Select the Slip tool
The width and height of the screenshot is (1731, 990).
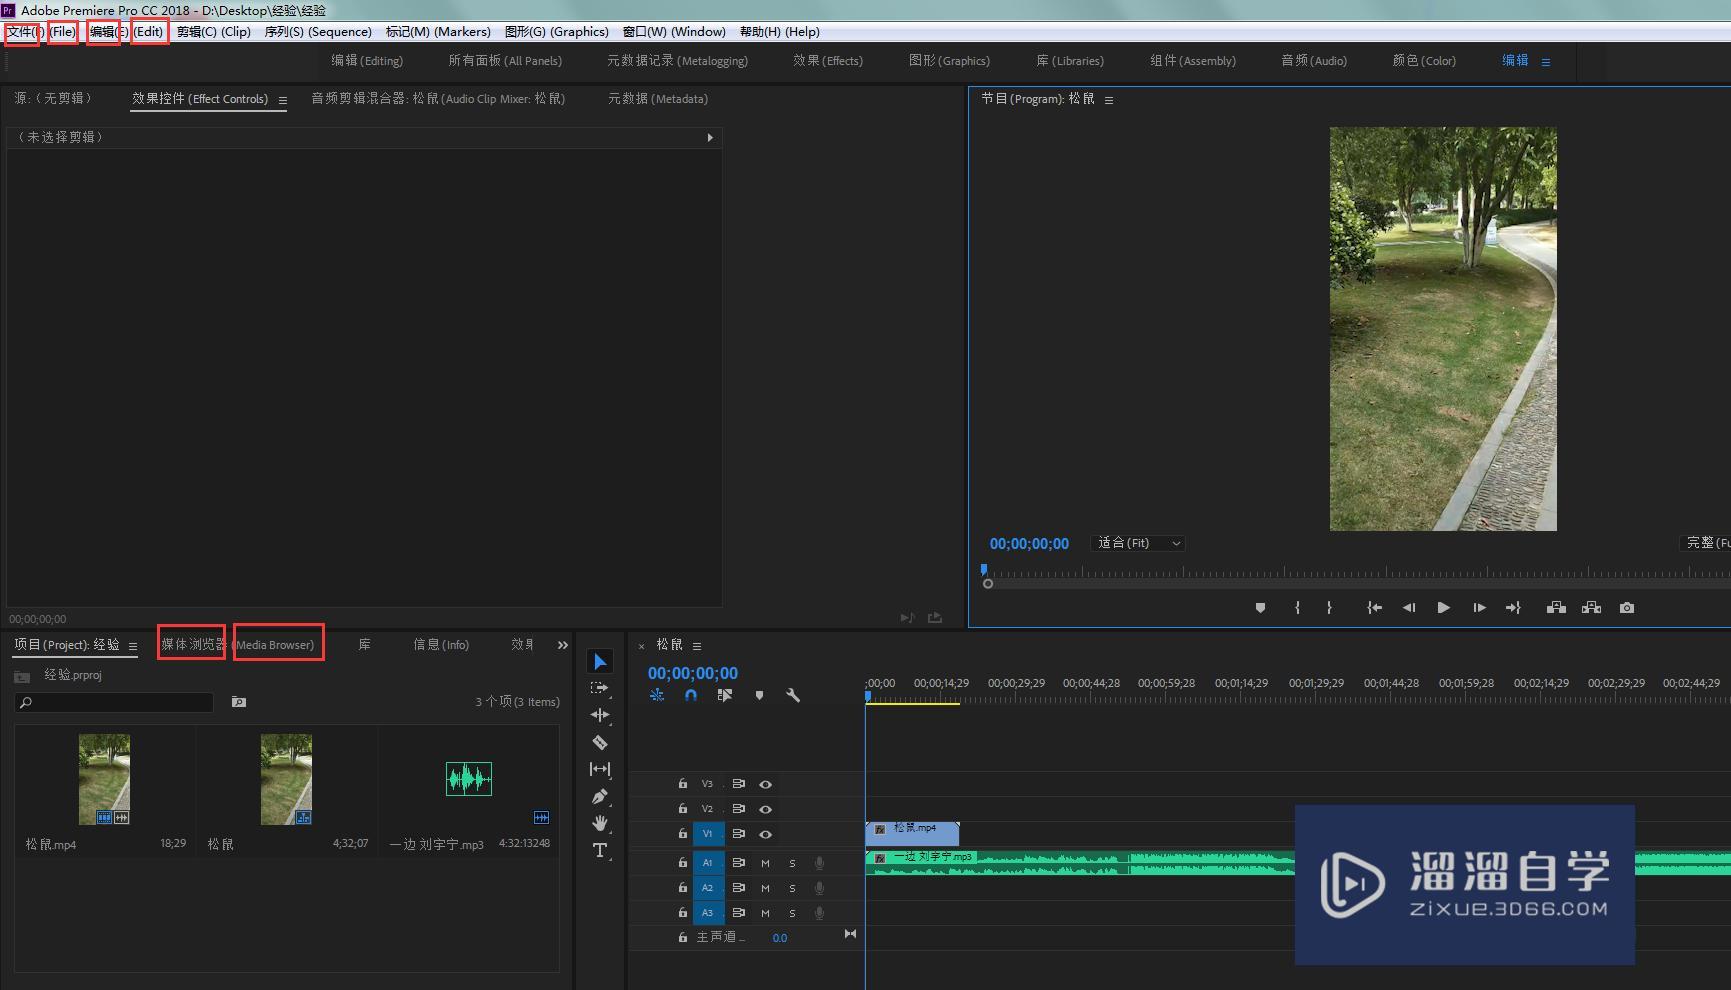(600, 769)
